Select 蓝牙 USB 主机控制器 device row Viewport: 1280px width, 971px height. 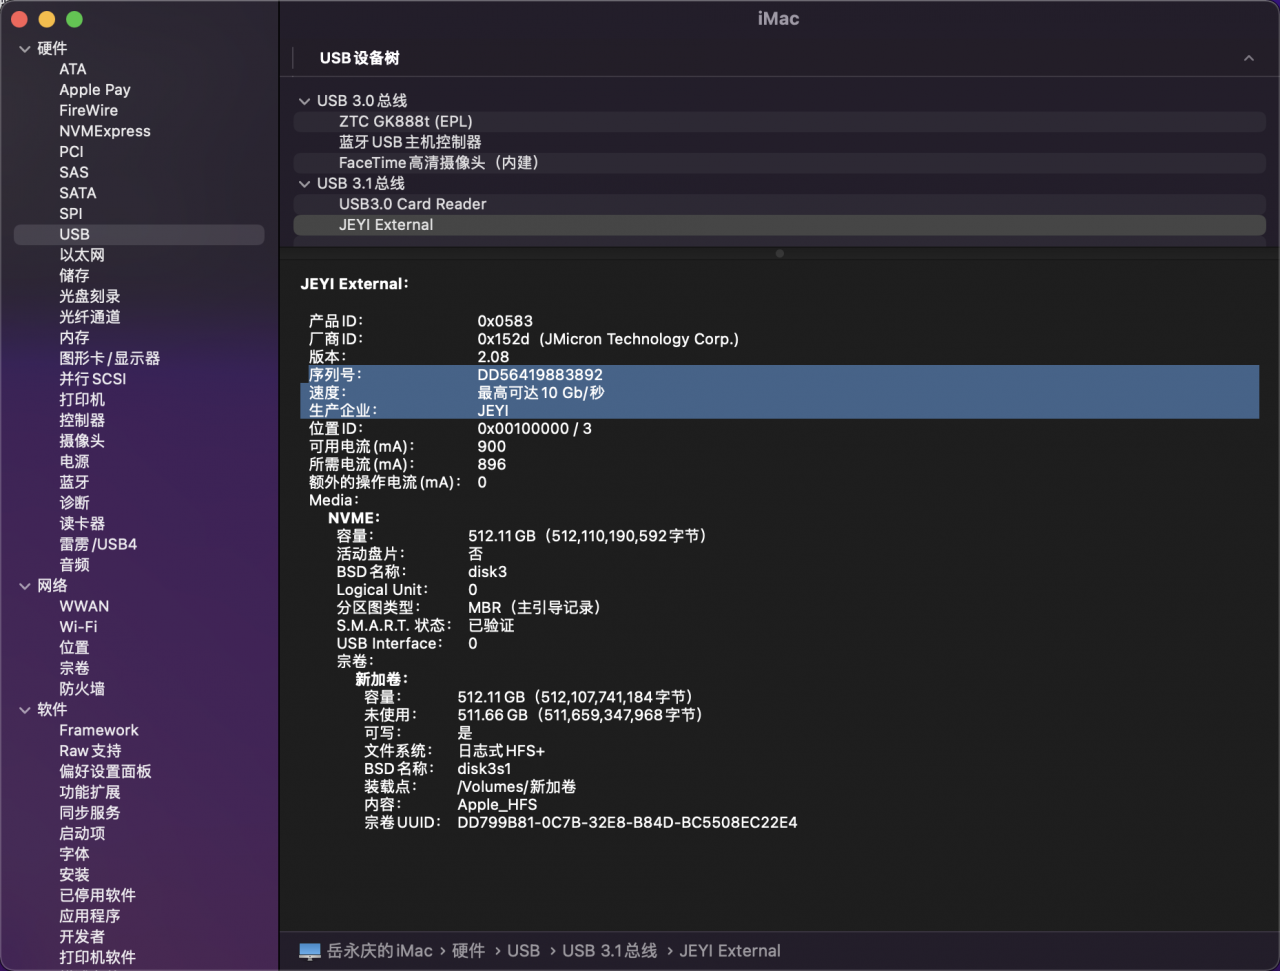coord(780,142)
